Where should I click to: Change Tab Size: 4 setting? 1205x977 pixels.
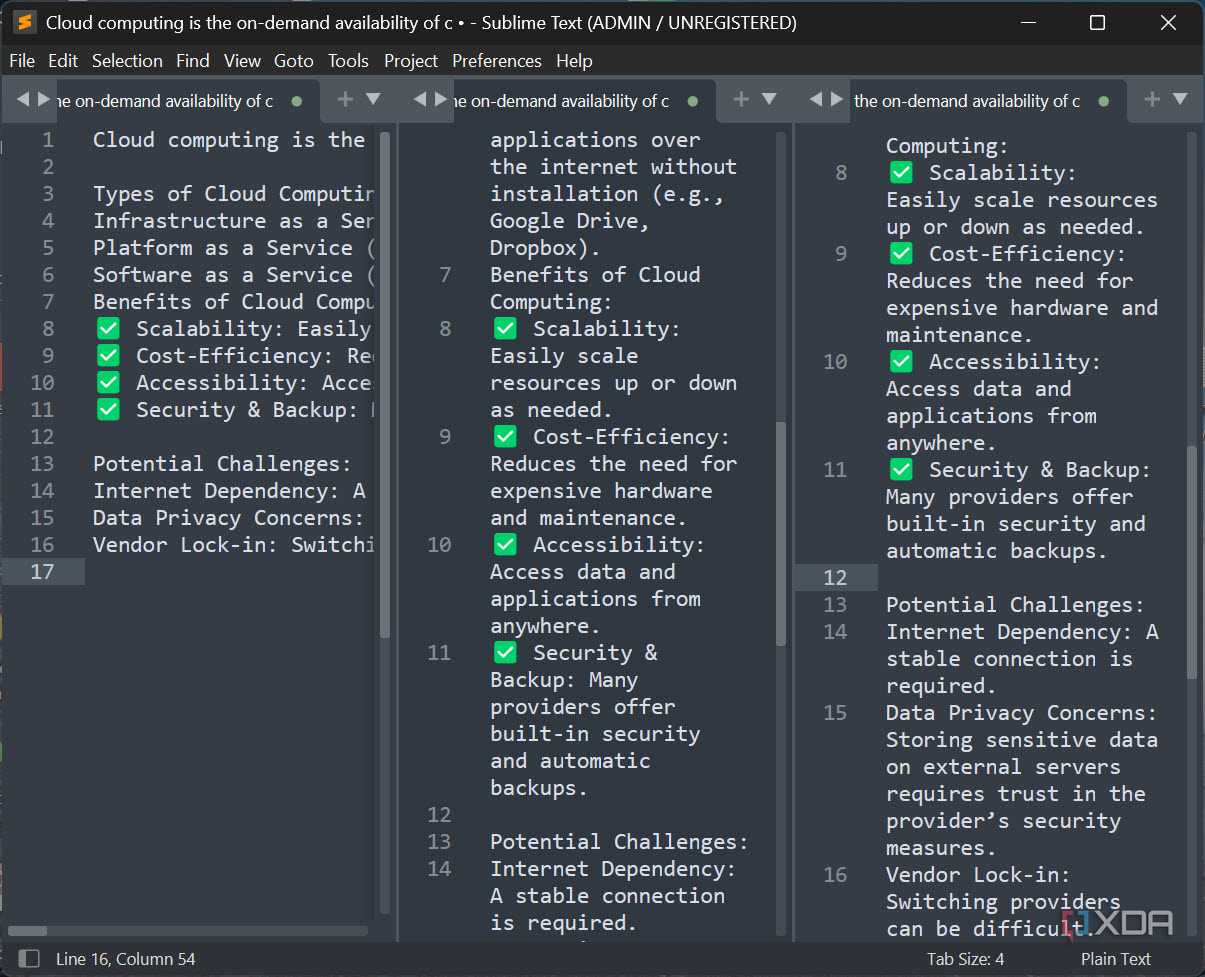click(966, 959)
